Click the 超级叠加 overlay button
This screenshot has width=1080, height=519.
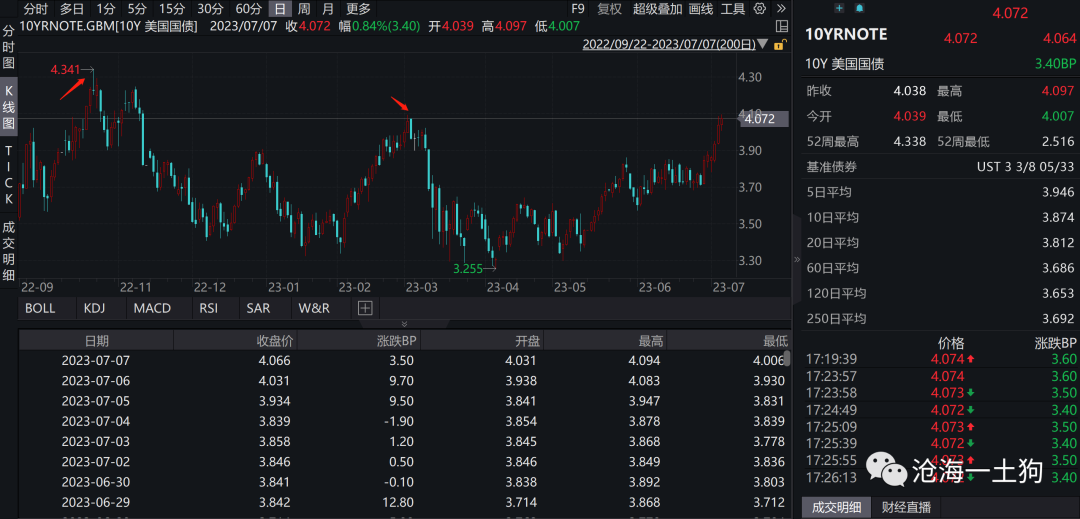pyautogui.click(x=655, y=9)
